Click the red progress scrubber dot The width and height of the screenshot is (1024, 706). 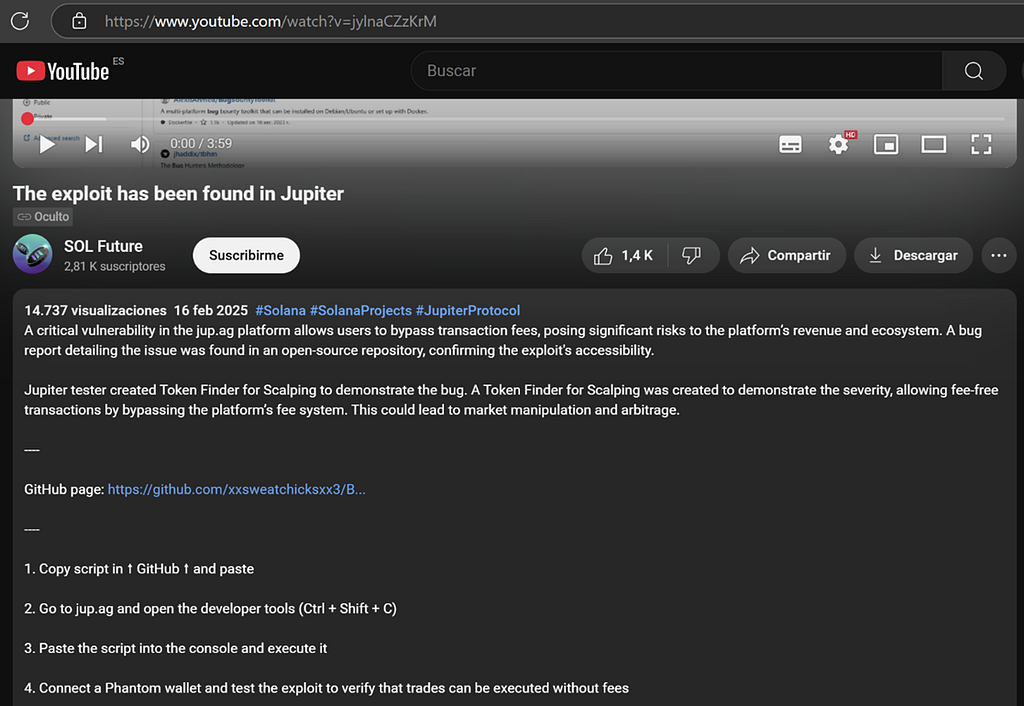[x=27, y=119]
